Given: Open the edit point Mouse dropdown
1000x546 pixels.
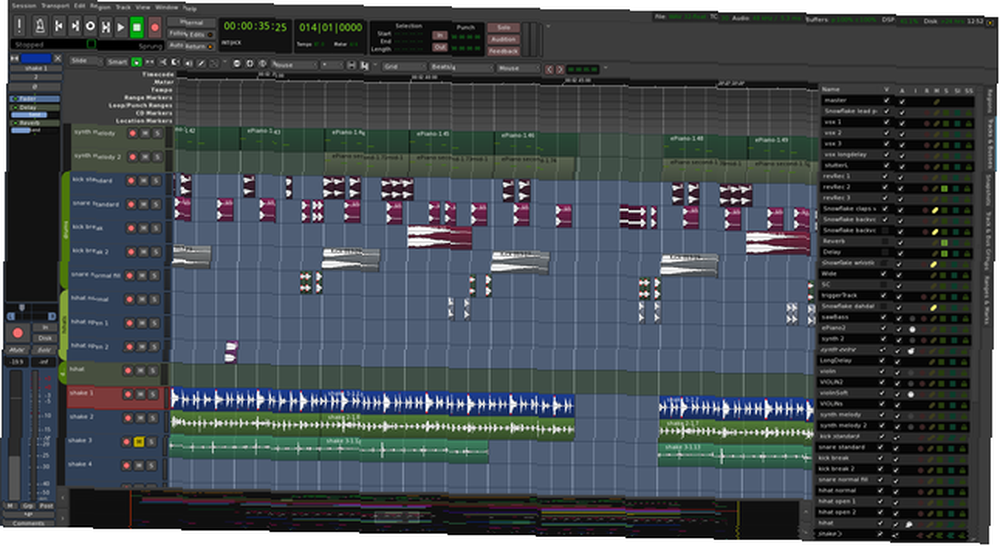Looking at the screenshot, I should pyautogui.click(x=518, y=68).
